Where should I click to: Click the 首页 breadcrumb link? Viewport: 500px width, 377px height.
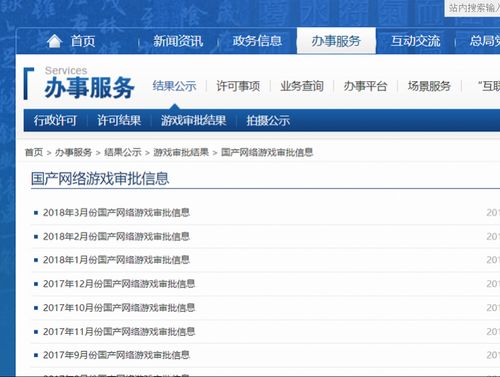pos(34,152)
